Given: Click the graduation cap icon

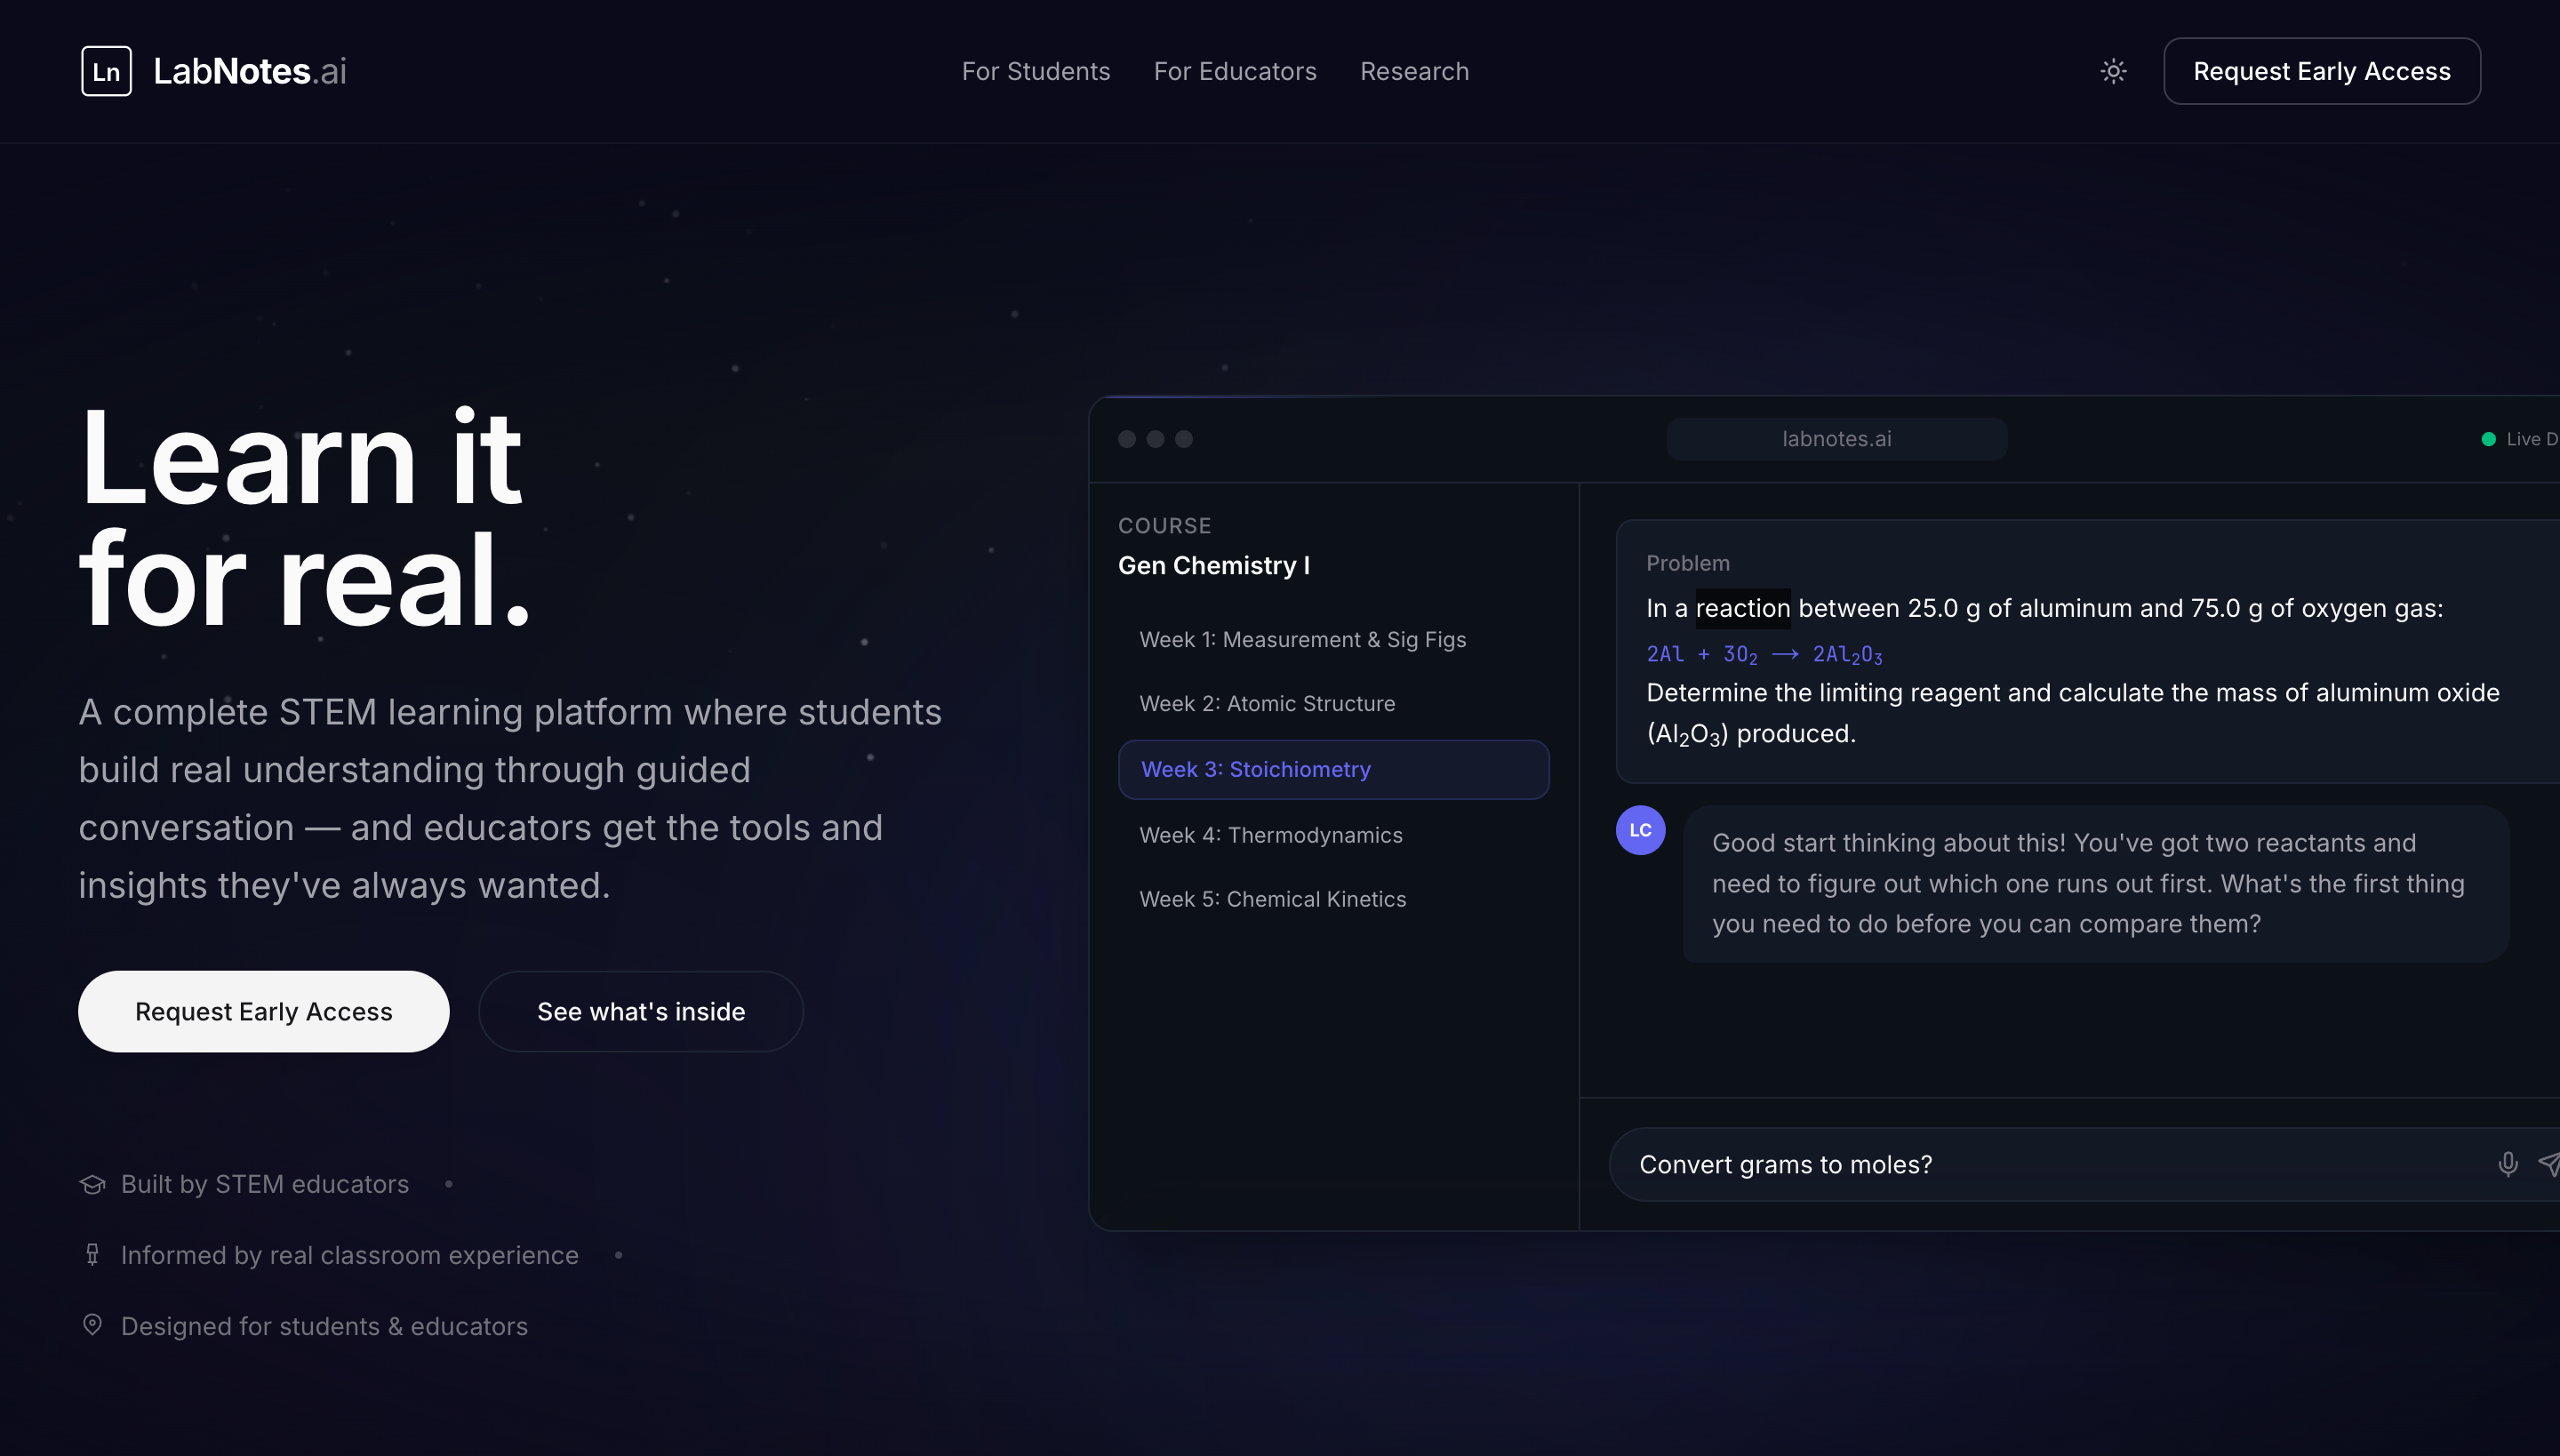Looking at the screenshot, I should tap(92, 1184).
